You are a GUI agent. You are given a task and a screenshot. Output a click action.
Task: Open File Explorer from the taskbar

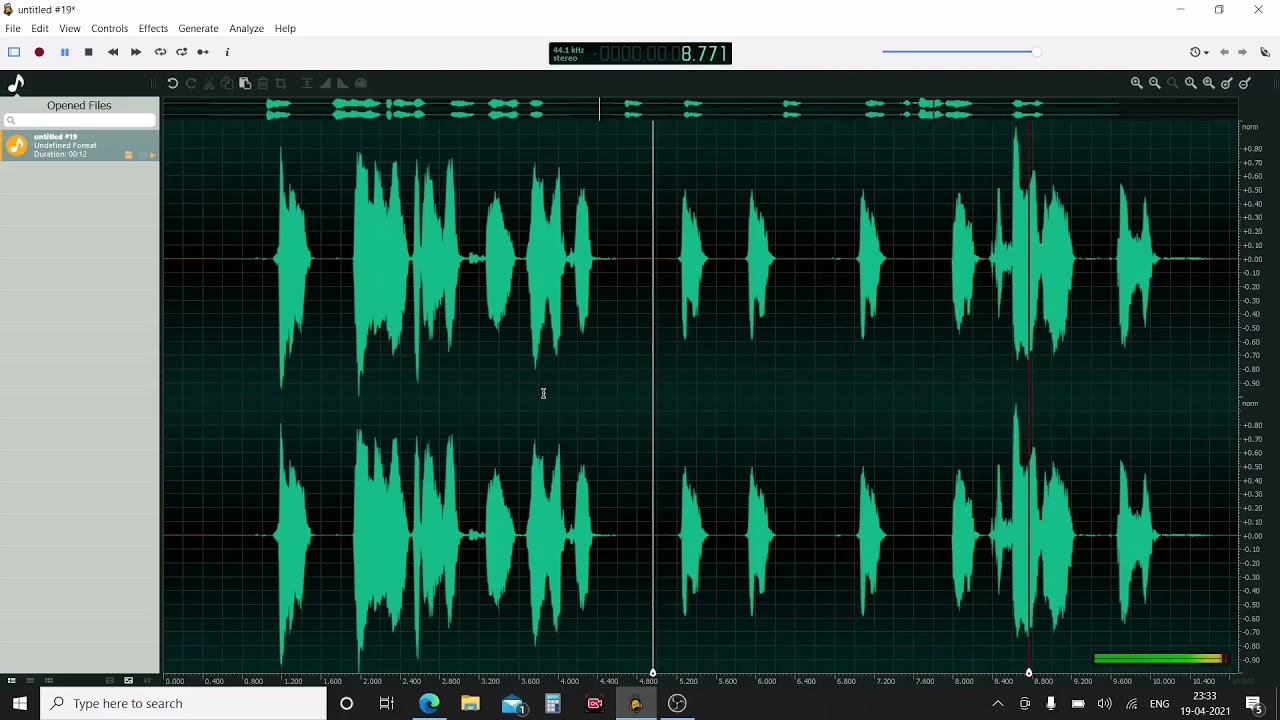coord(470,704)
